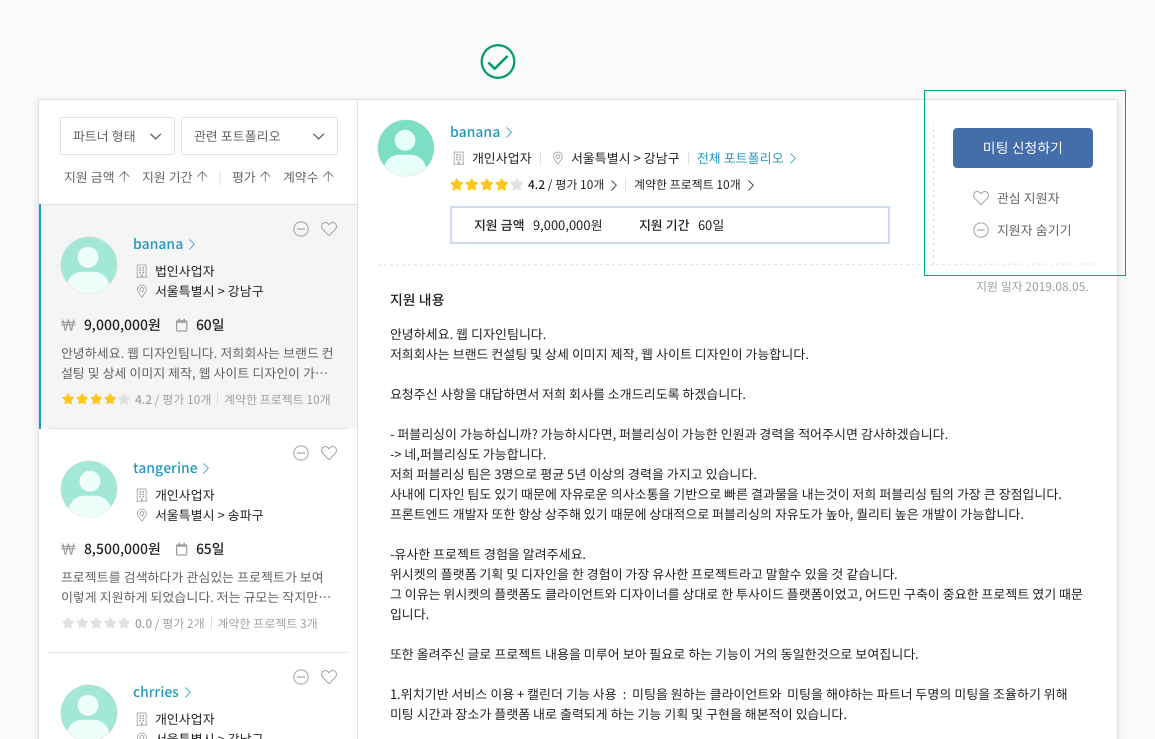Select tangerine avatar thumbnail
Viewport: 1155px width, 739px height.
(x=88, y=489)
